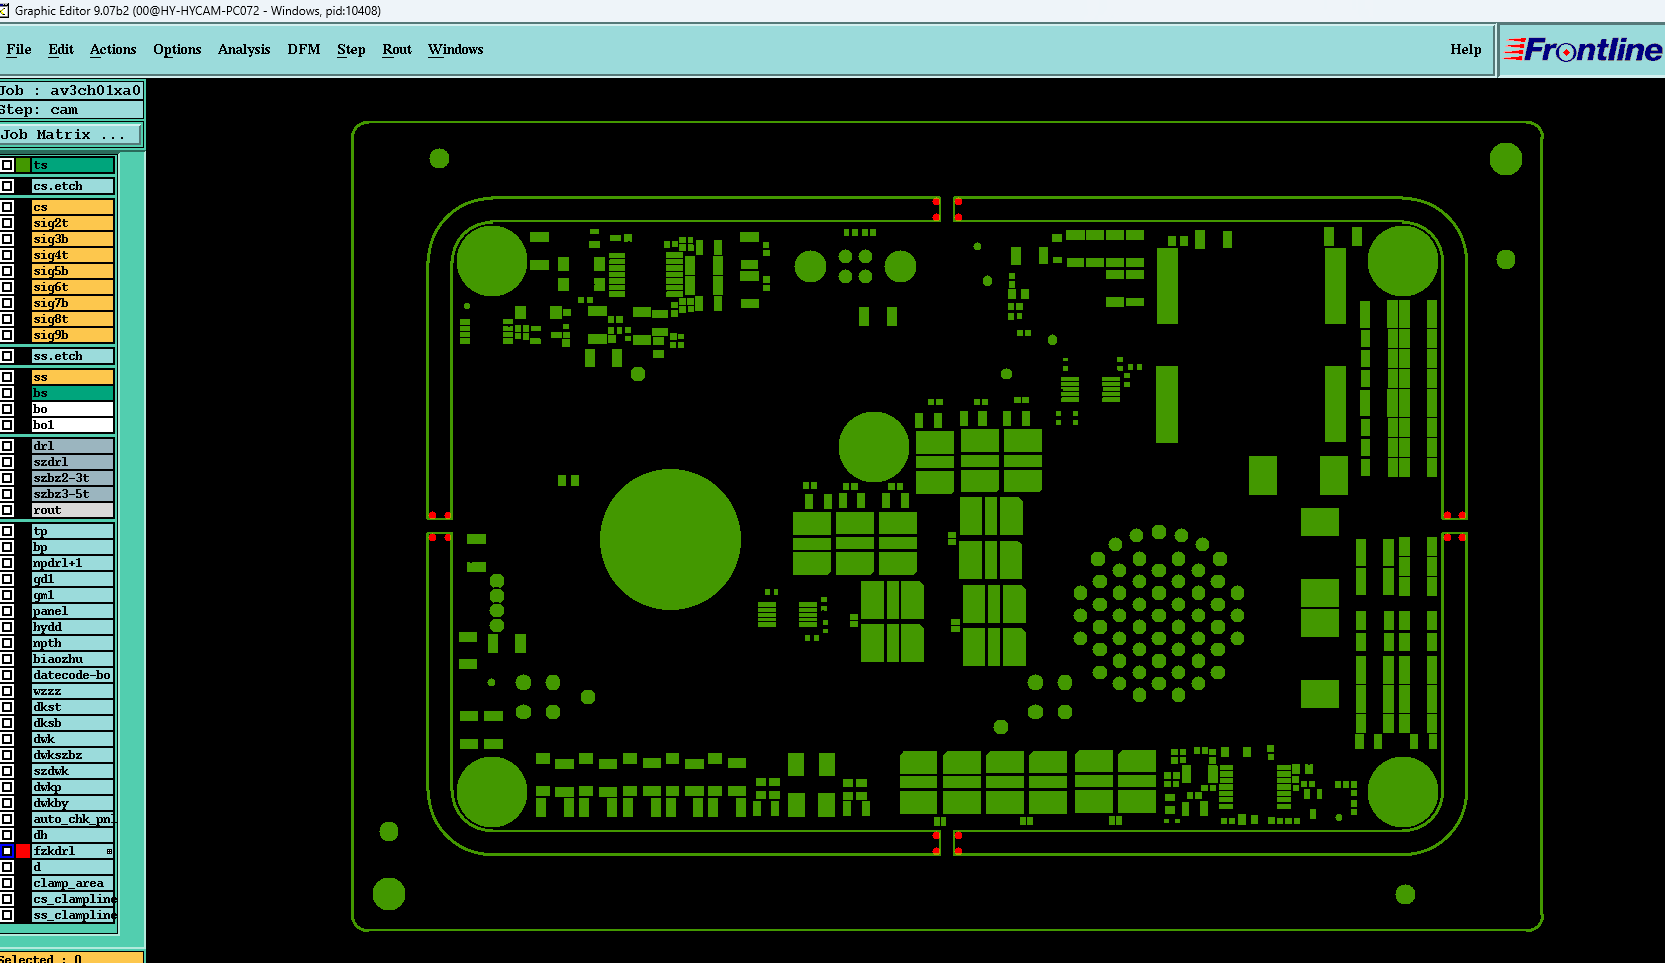Open the DFM menu

point(304,49)
